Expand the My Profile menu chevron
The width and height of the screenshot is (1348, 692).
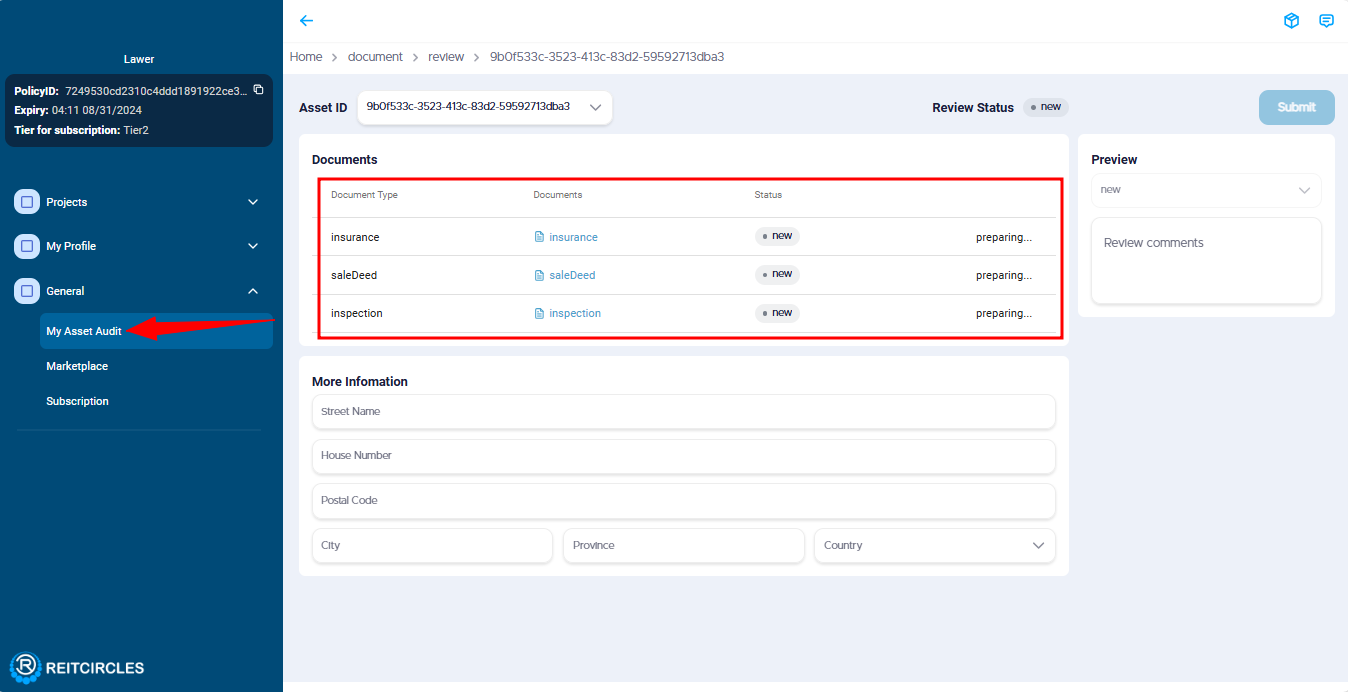pyautogui.click(x=253, y=246)
